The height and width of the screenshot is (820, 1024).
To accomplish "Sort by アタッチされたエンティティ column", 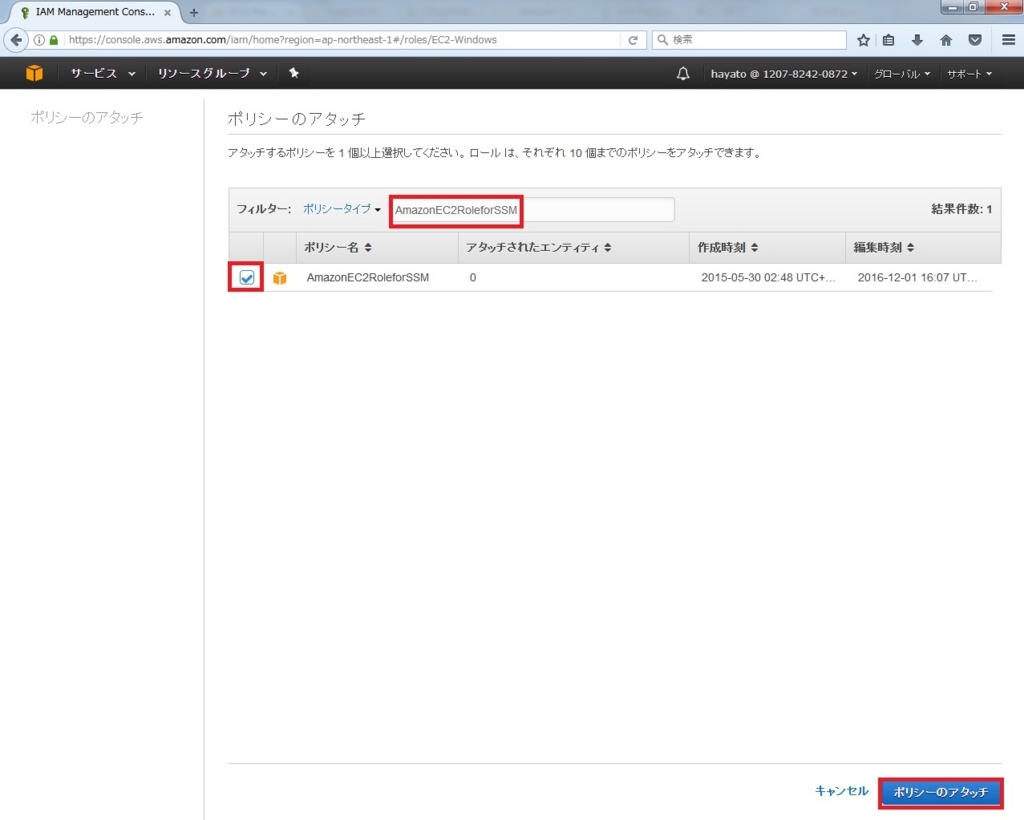I will click(538, 247).
